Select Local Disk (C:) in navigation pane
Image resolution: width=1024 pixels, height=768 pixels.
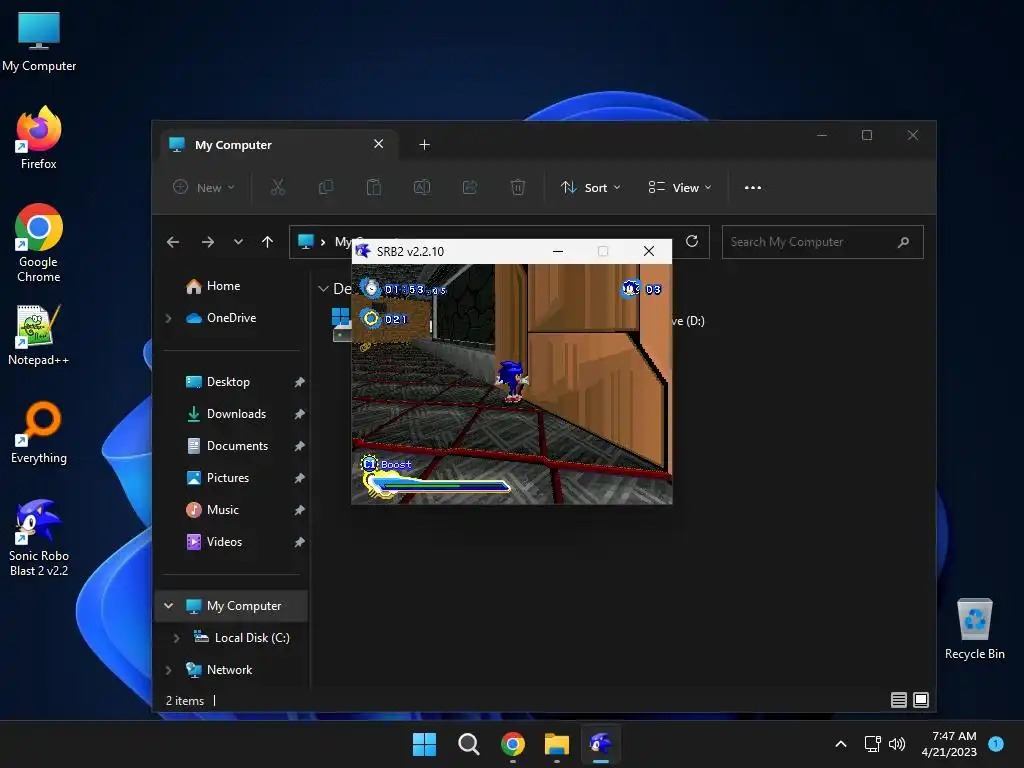[242, 638]
